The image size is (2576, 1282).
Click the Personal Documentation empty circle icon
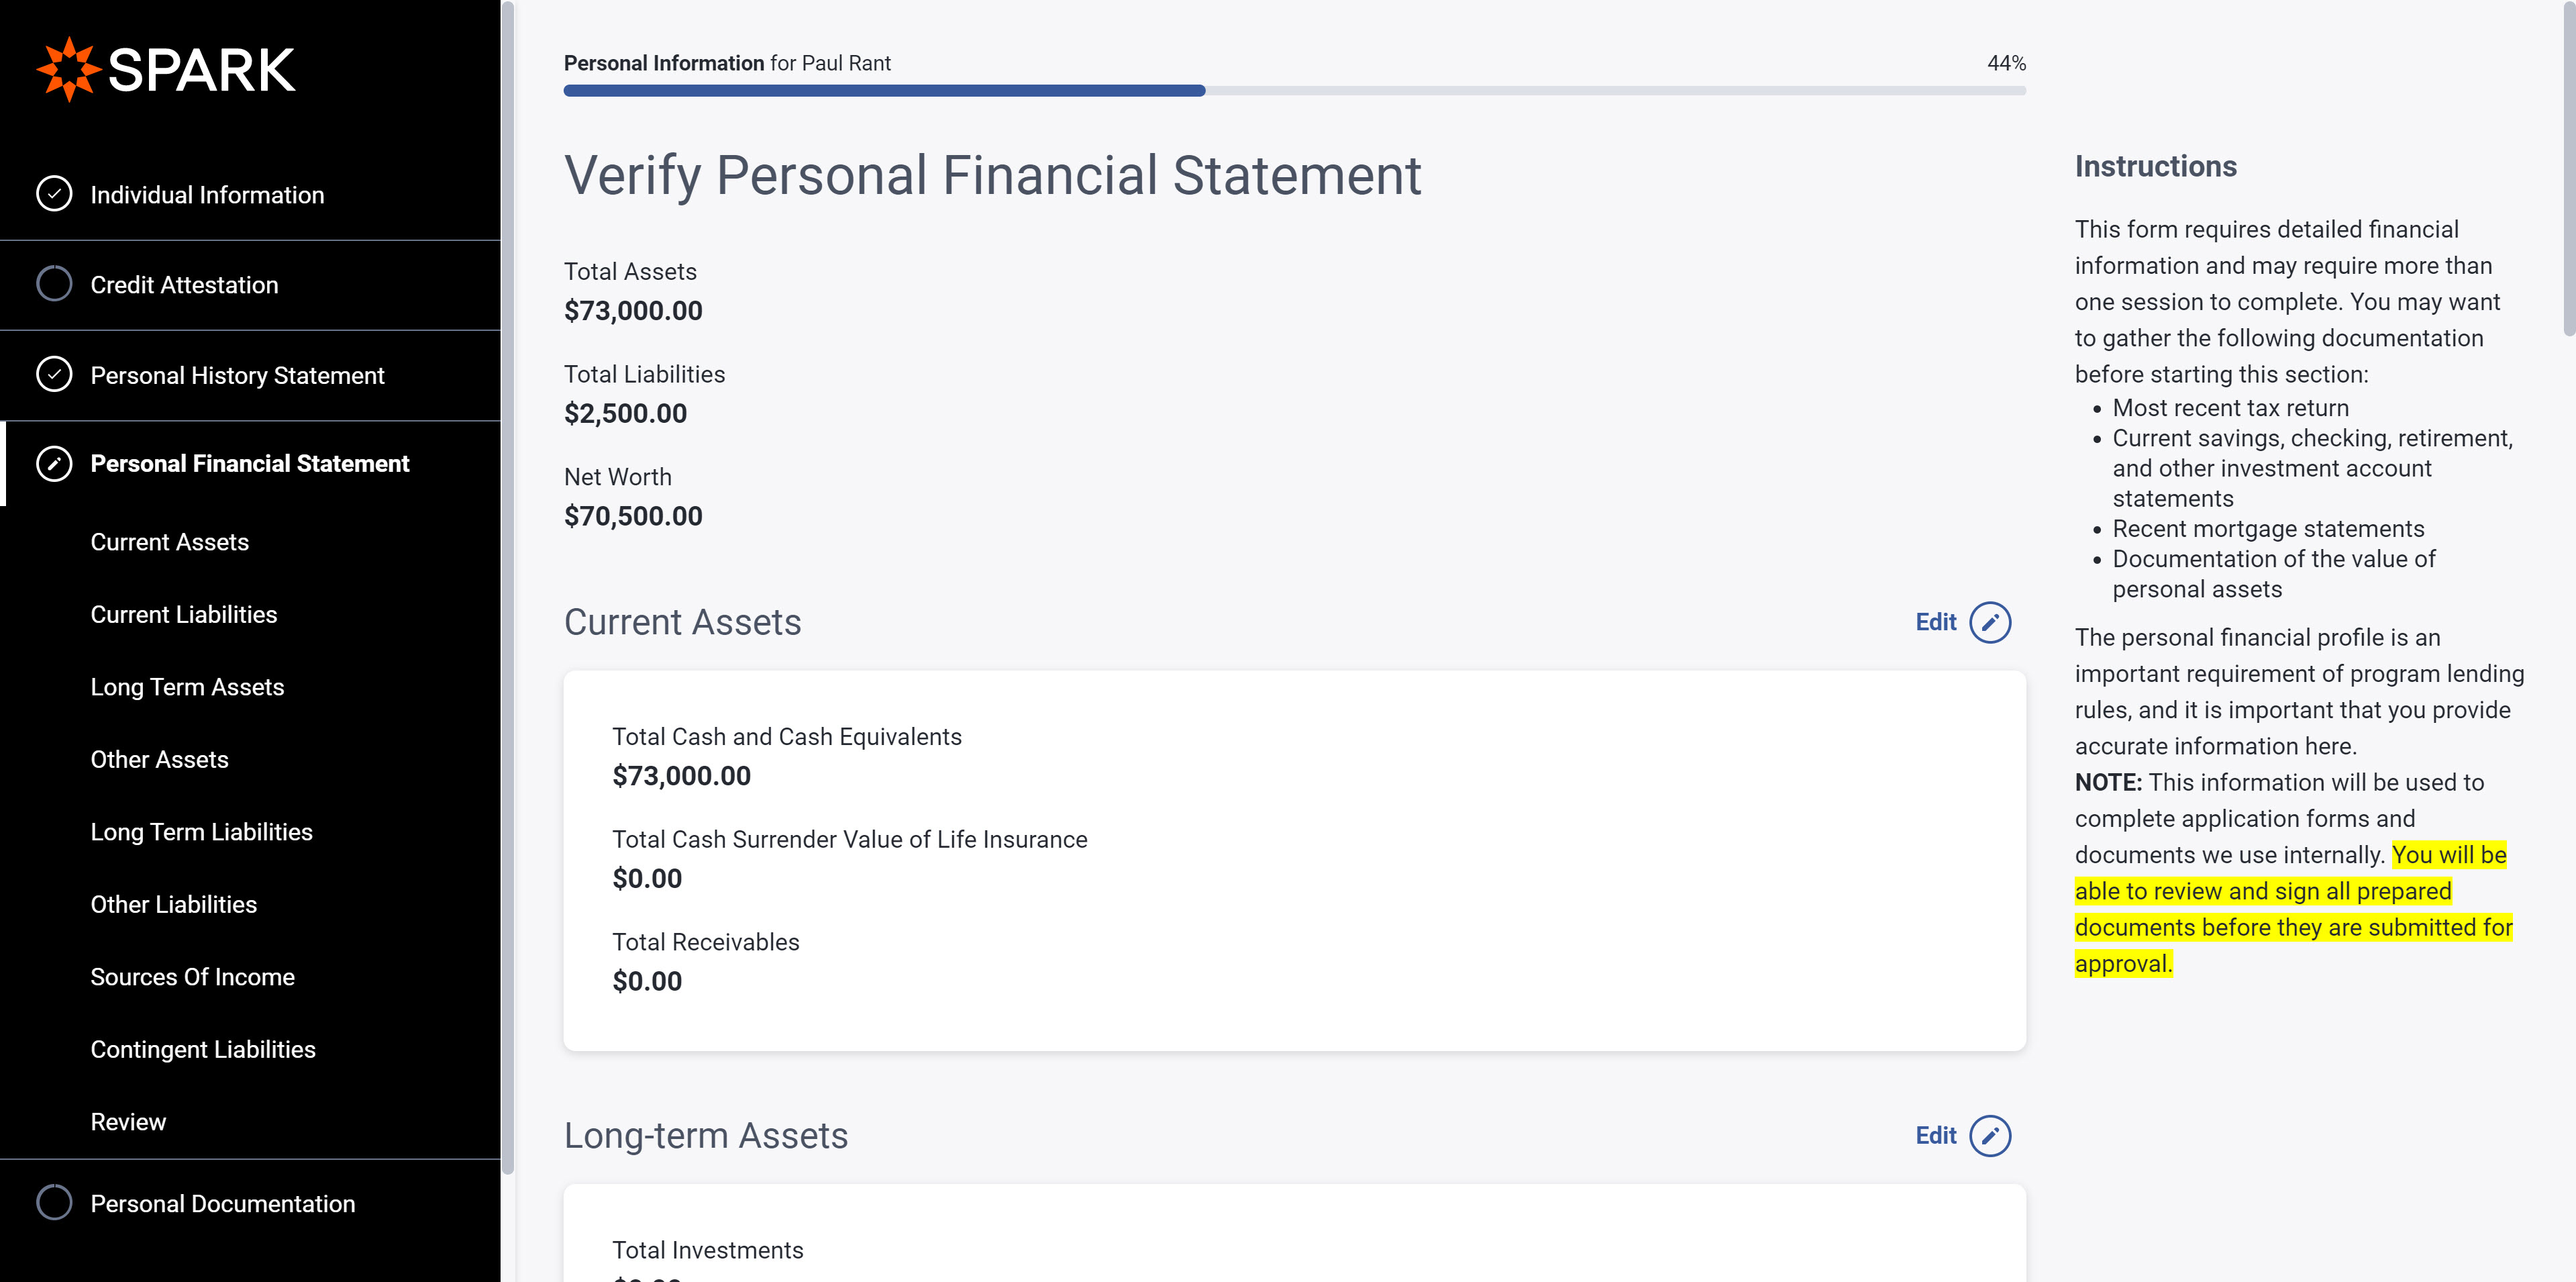[x=54, y=1203]
